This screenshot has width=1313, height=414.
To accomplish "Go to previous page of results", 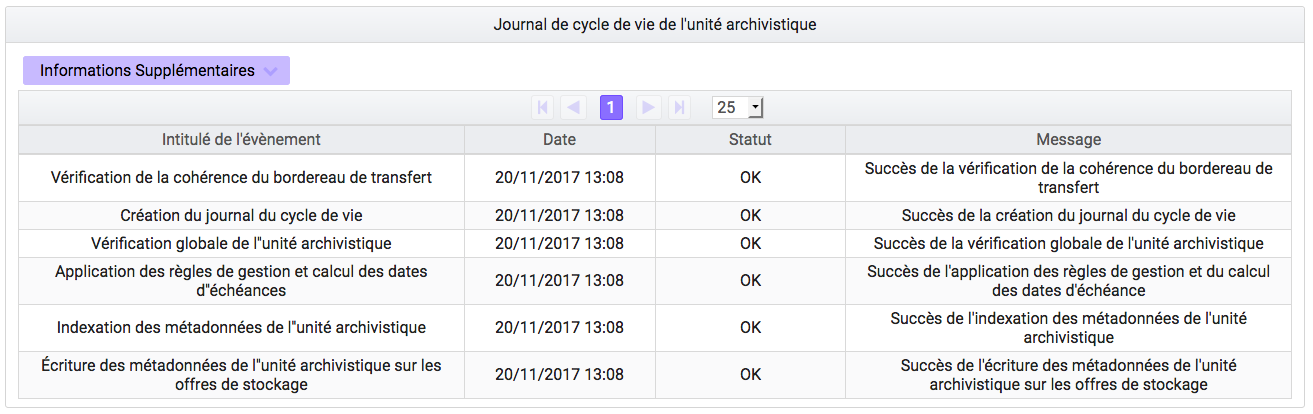I will tap(574, 107).
